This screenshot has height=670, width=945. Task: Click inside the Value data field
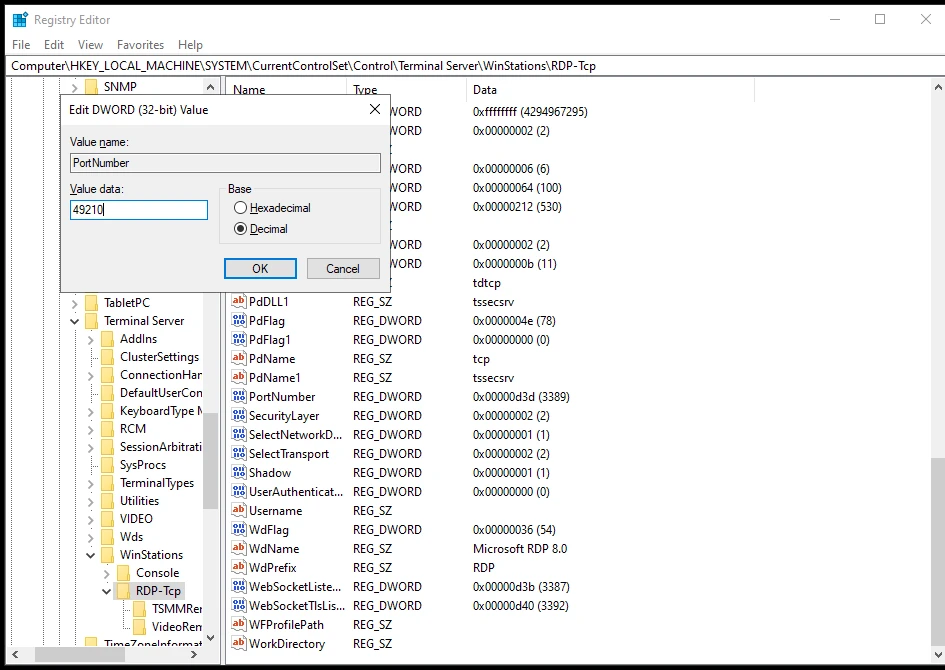tap(138, 210)
